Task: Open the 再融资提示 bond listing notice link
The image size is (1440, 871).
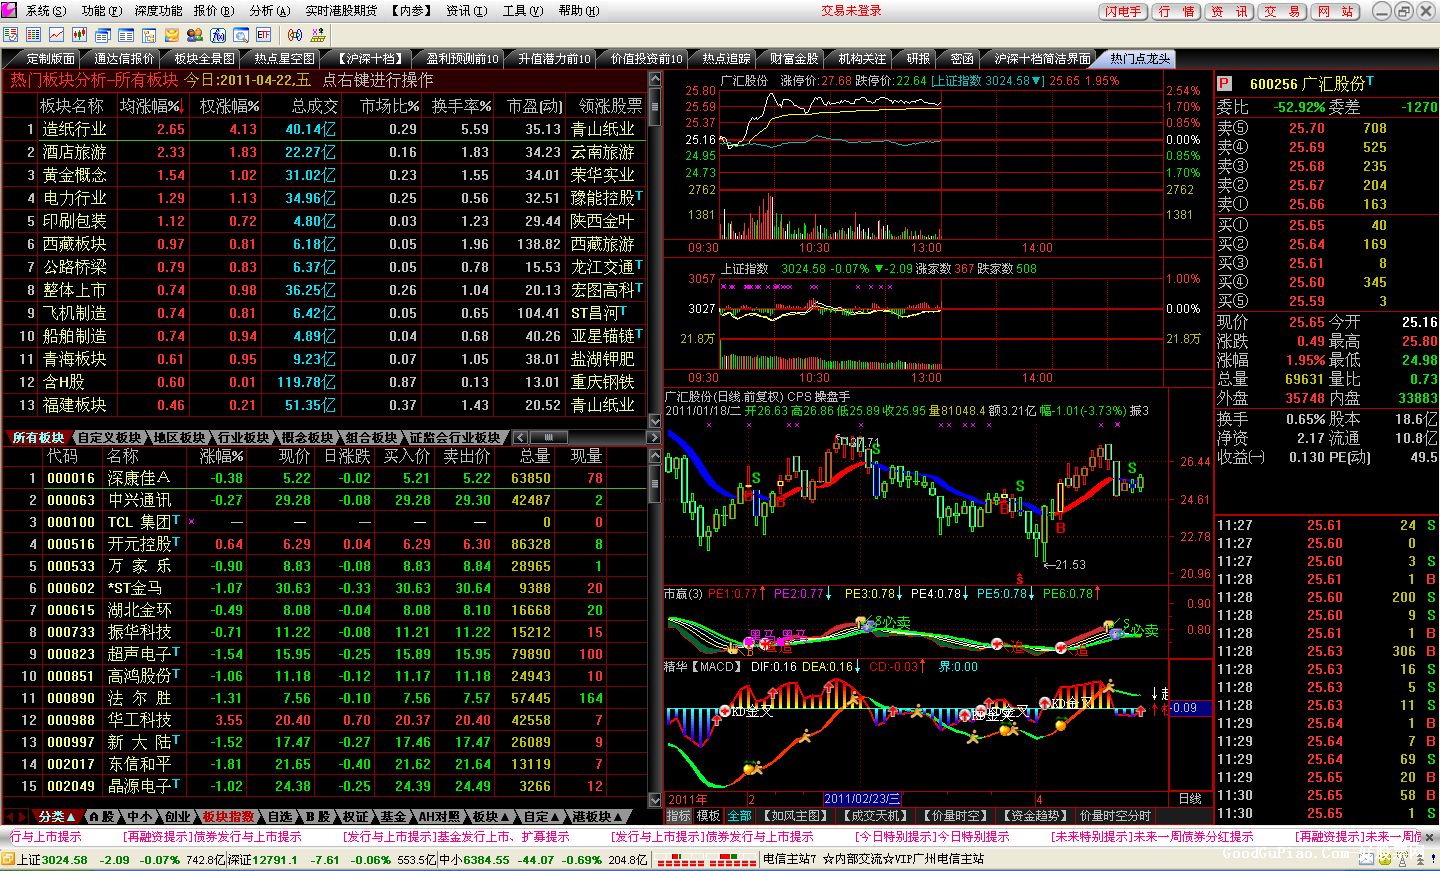Action: [211, 837]
